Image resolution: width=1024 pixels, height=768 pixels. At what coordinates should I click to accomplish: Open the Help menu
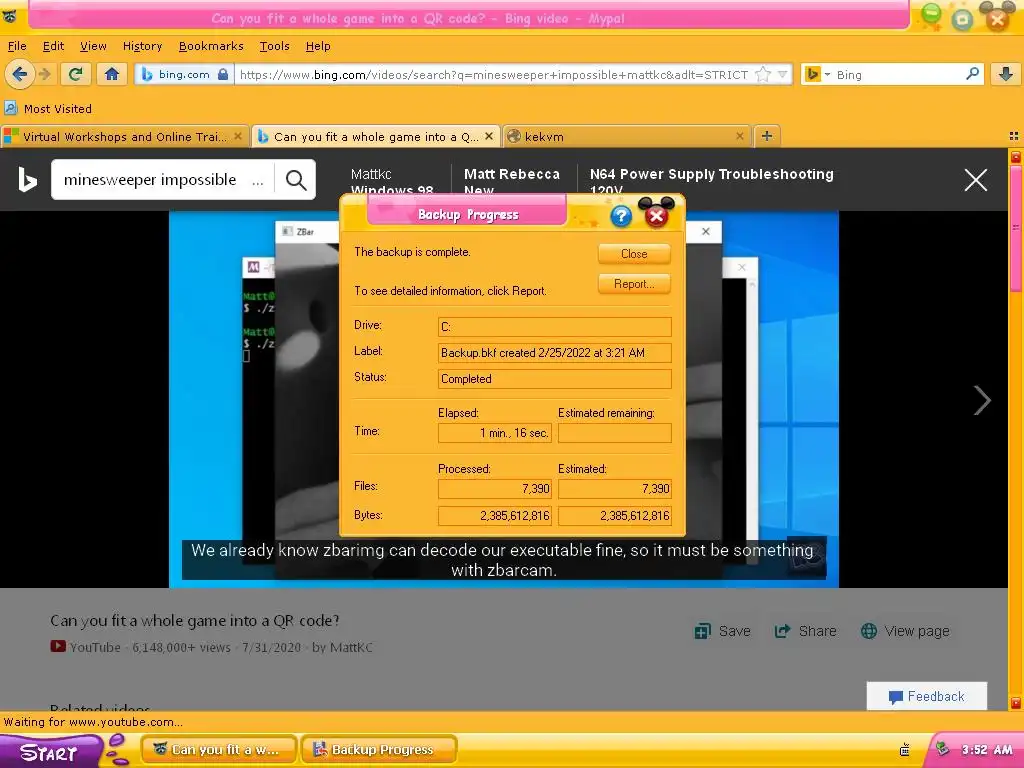tap(318, 46)
